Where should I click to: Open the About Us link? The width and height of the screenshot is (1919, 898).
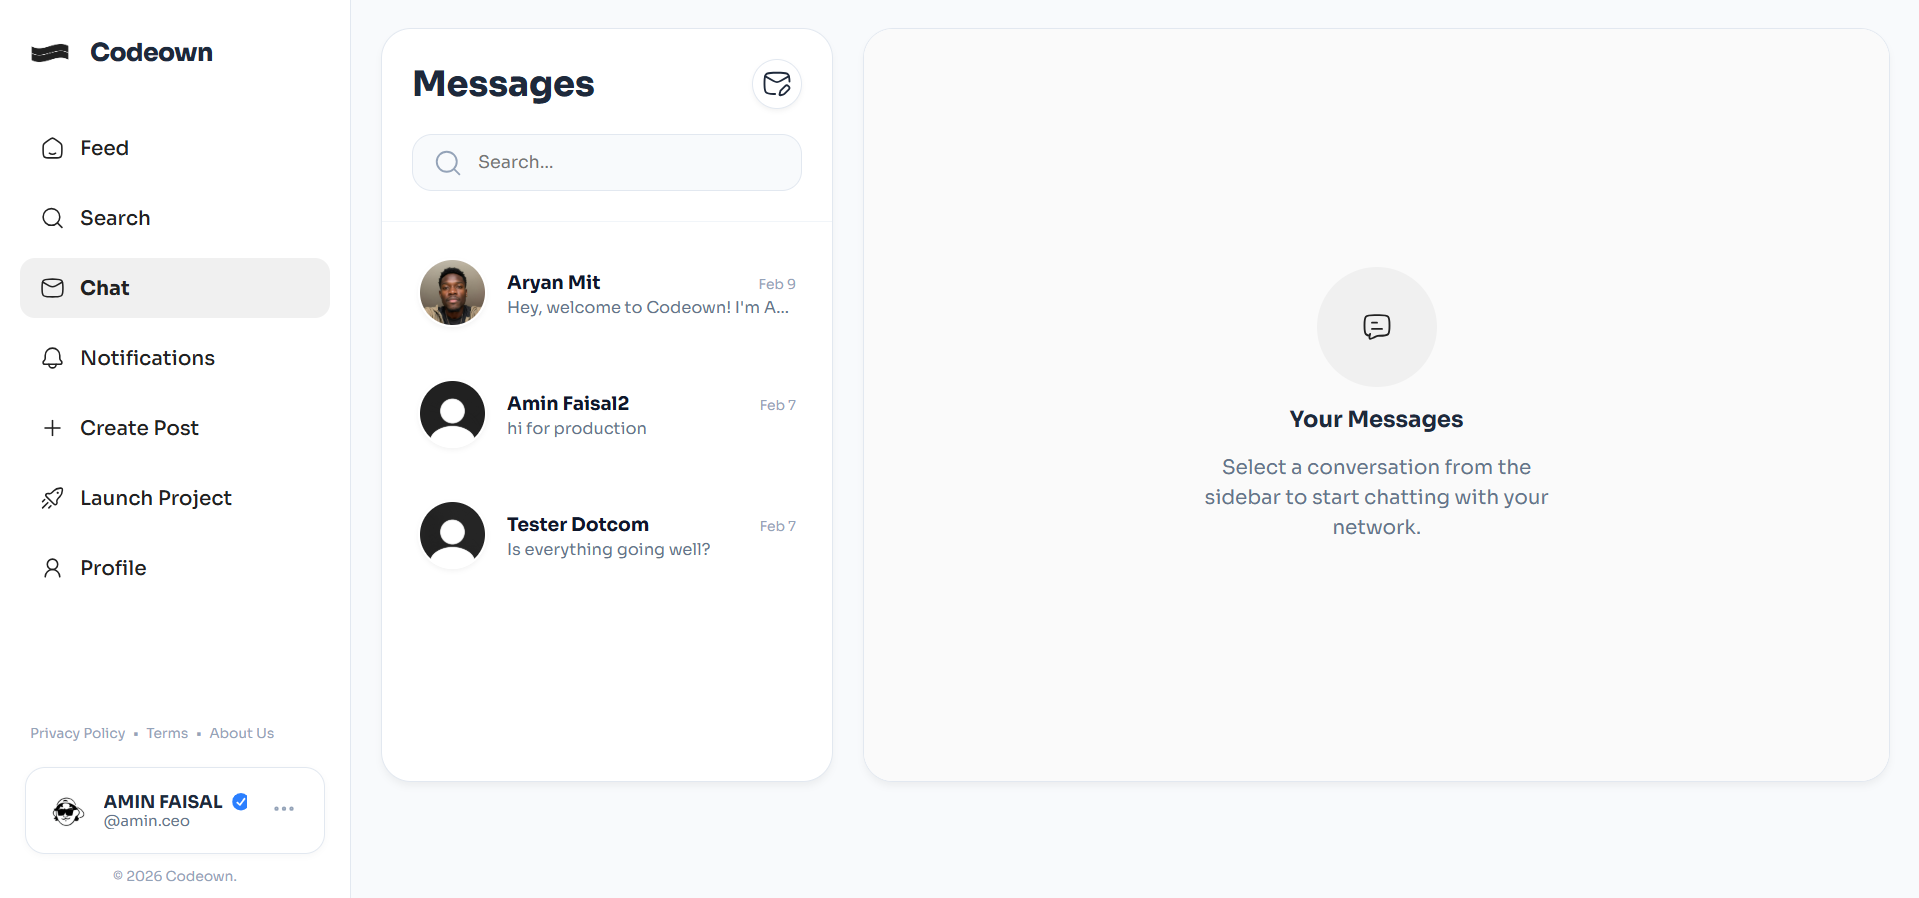pos(240,733)
